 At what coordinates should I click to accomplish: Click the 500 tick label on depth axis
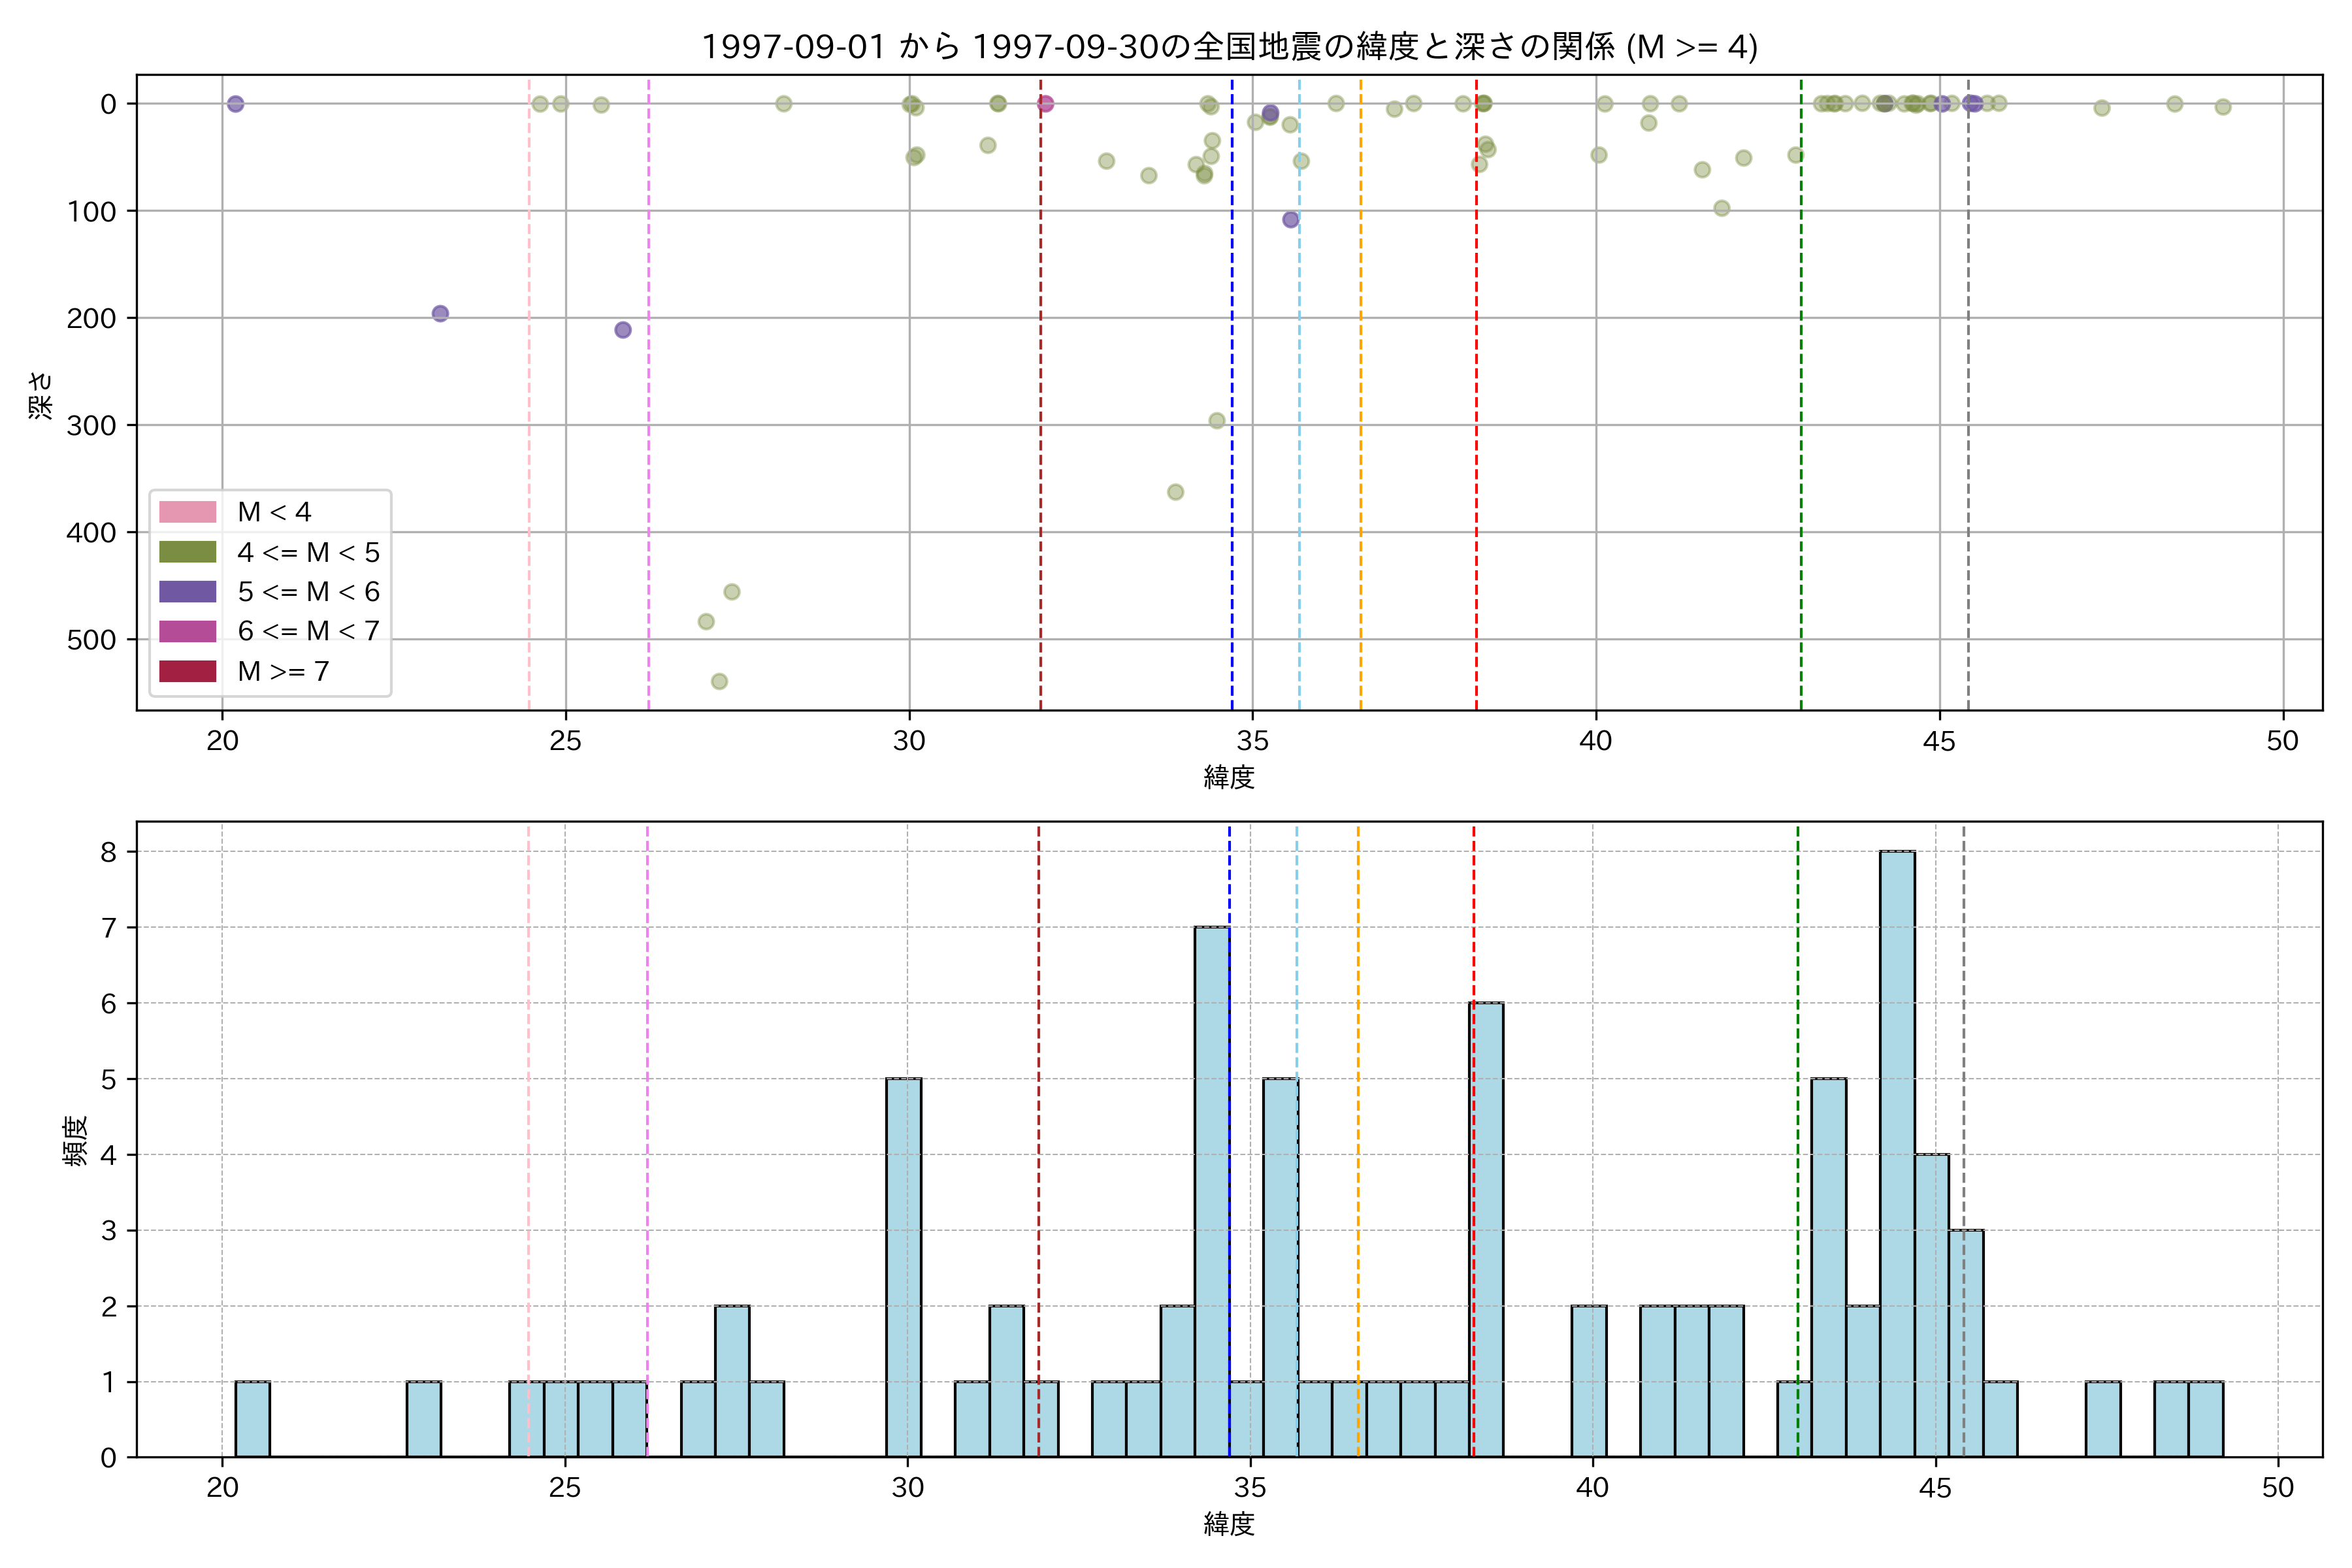[x=92, y=640]
